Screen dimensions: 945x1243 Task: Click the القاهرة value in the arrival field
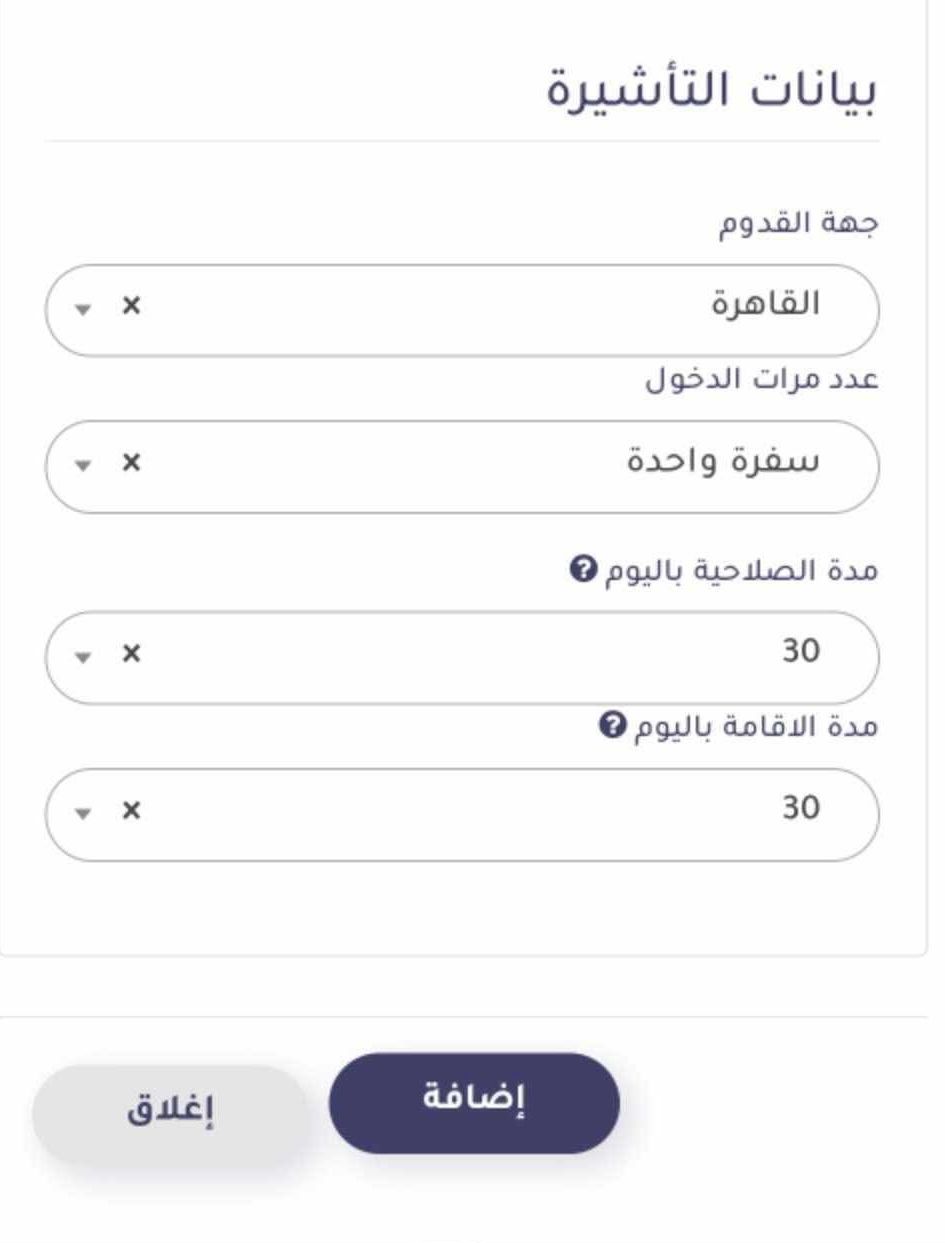(x=765, y=305)
